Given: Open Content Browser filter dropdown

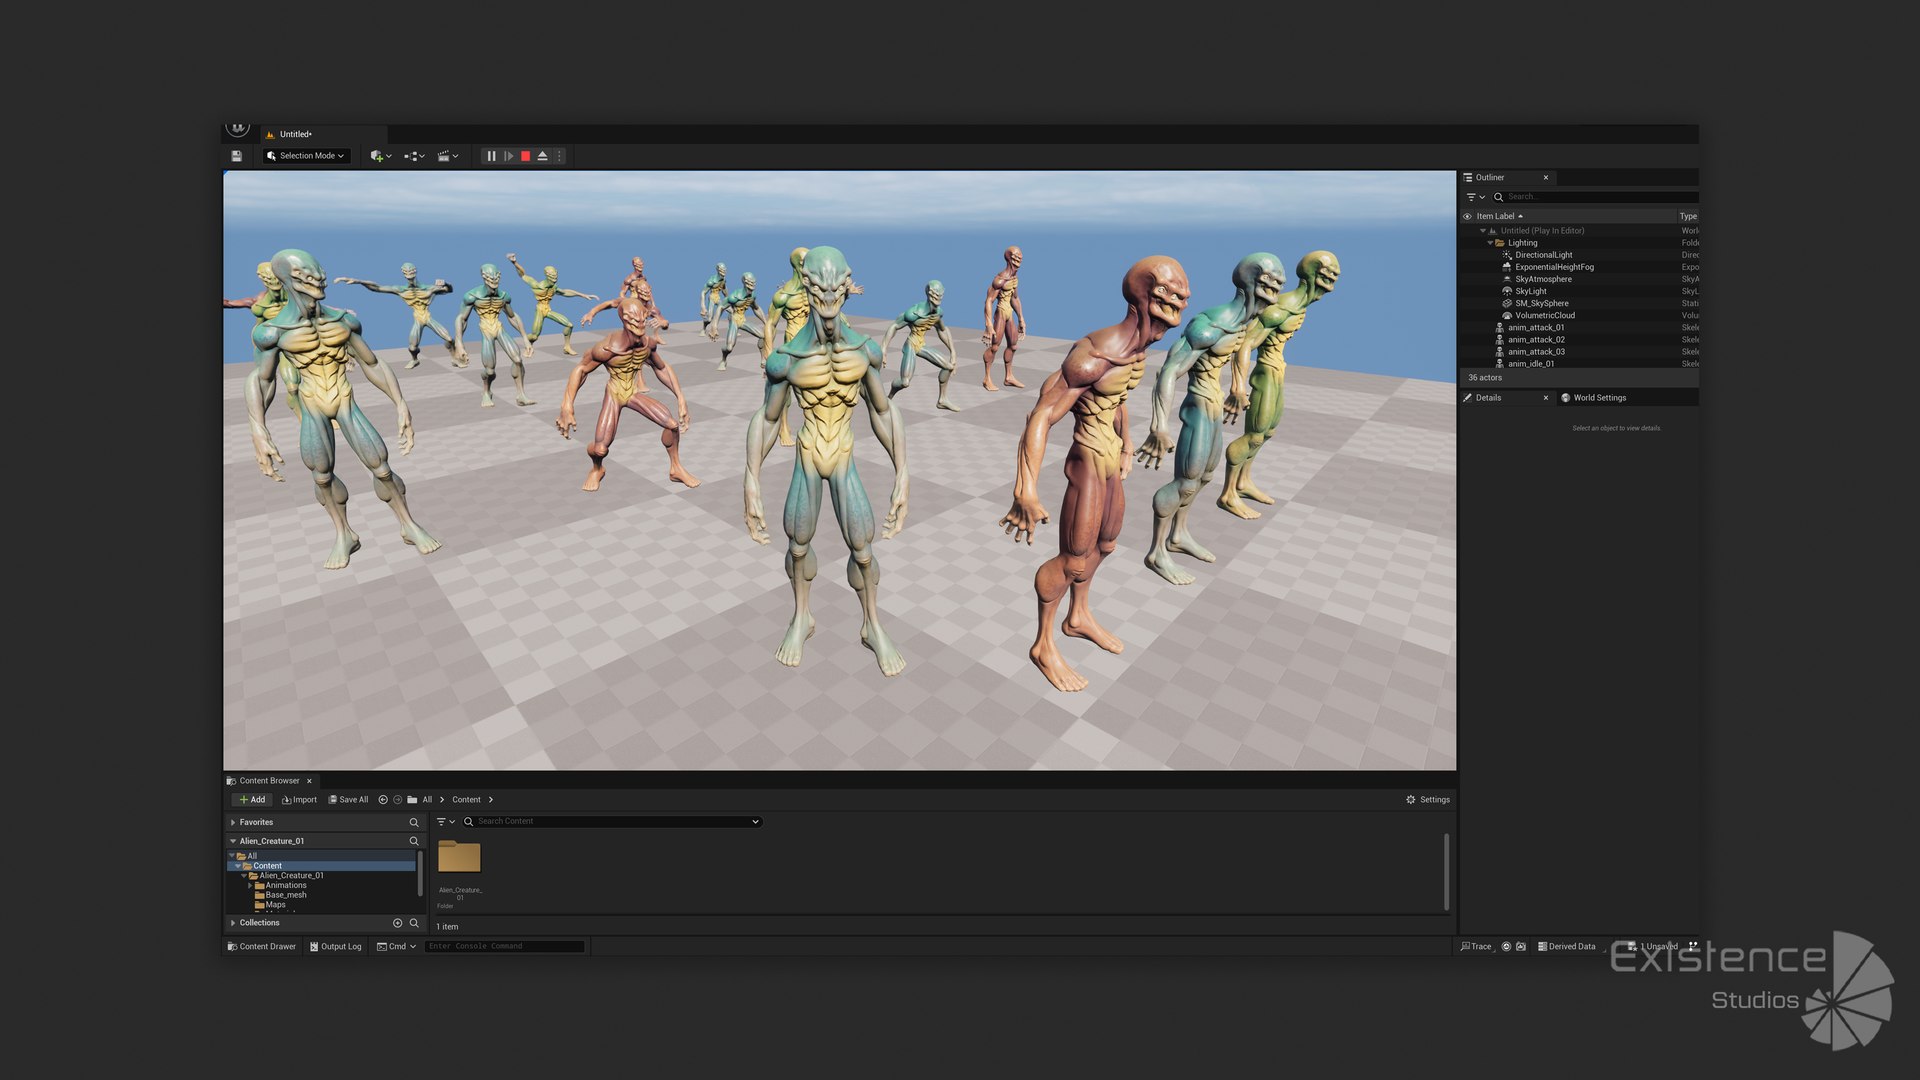Looking at the screenshot, I should coord(446,822).
